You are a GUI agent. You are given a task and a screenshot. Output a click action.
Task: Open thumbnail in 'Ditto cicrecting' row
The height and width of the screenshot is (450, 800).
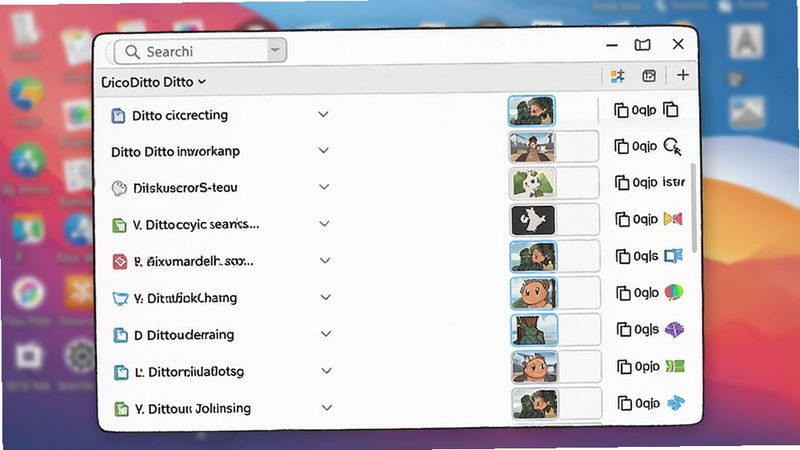click(532, 111)
